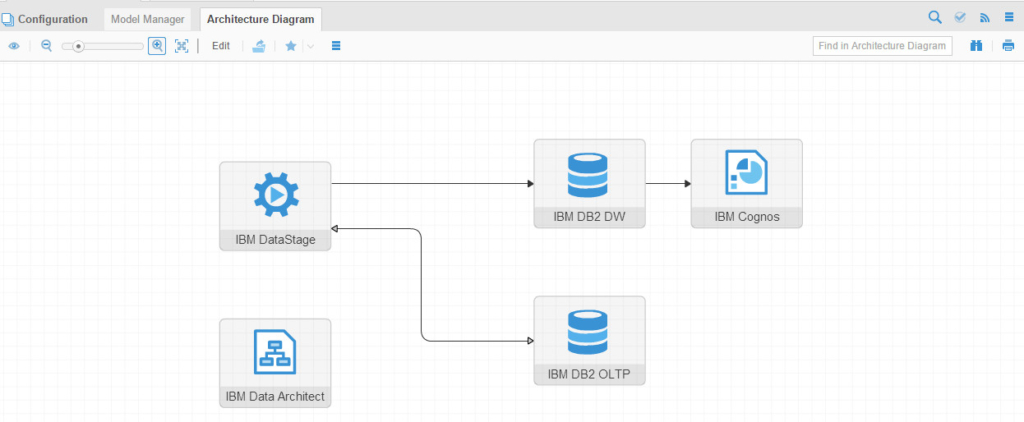The width and height of the screenshot is (1024, 422).
Task: Open the top-right main menu icon
Action: click(1009, 18)
